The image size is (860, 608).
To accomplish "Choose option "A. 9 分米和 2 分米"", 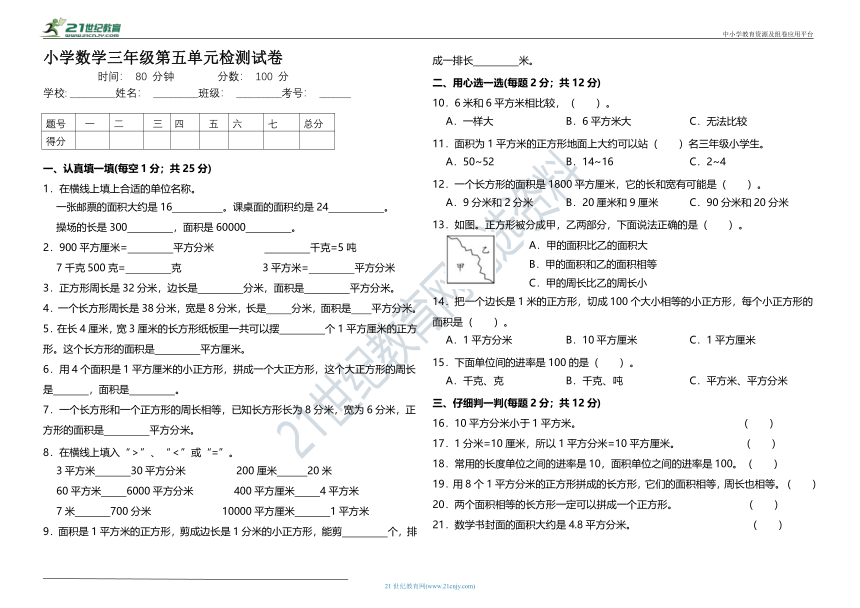I will point(490,202).
